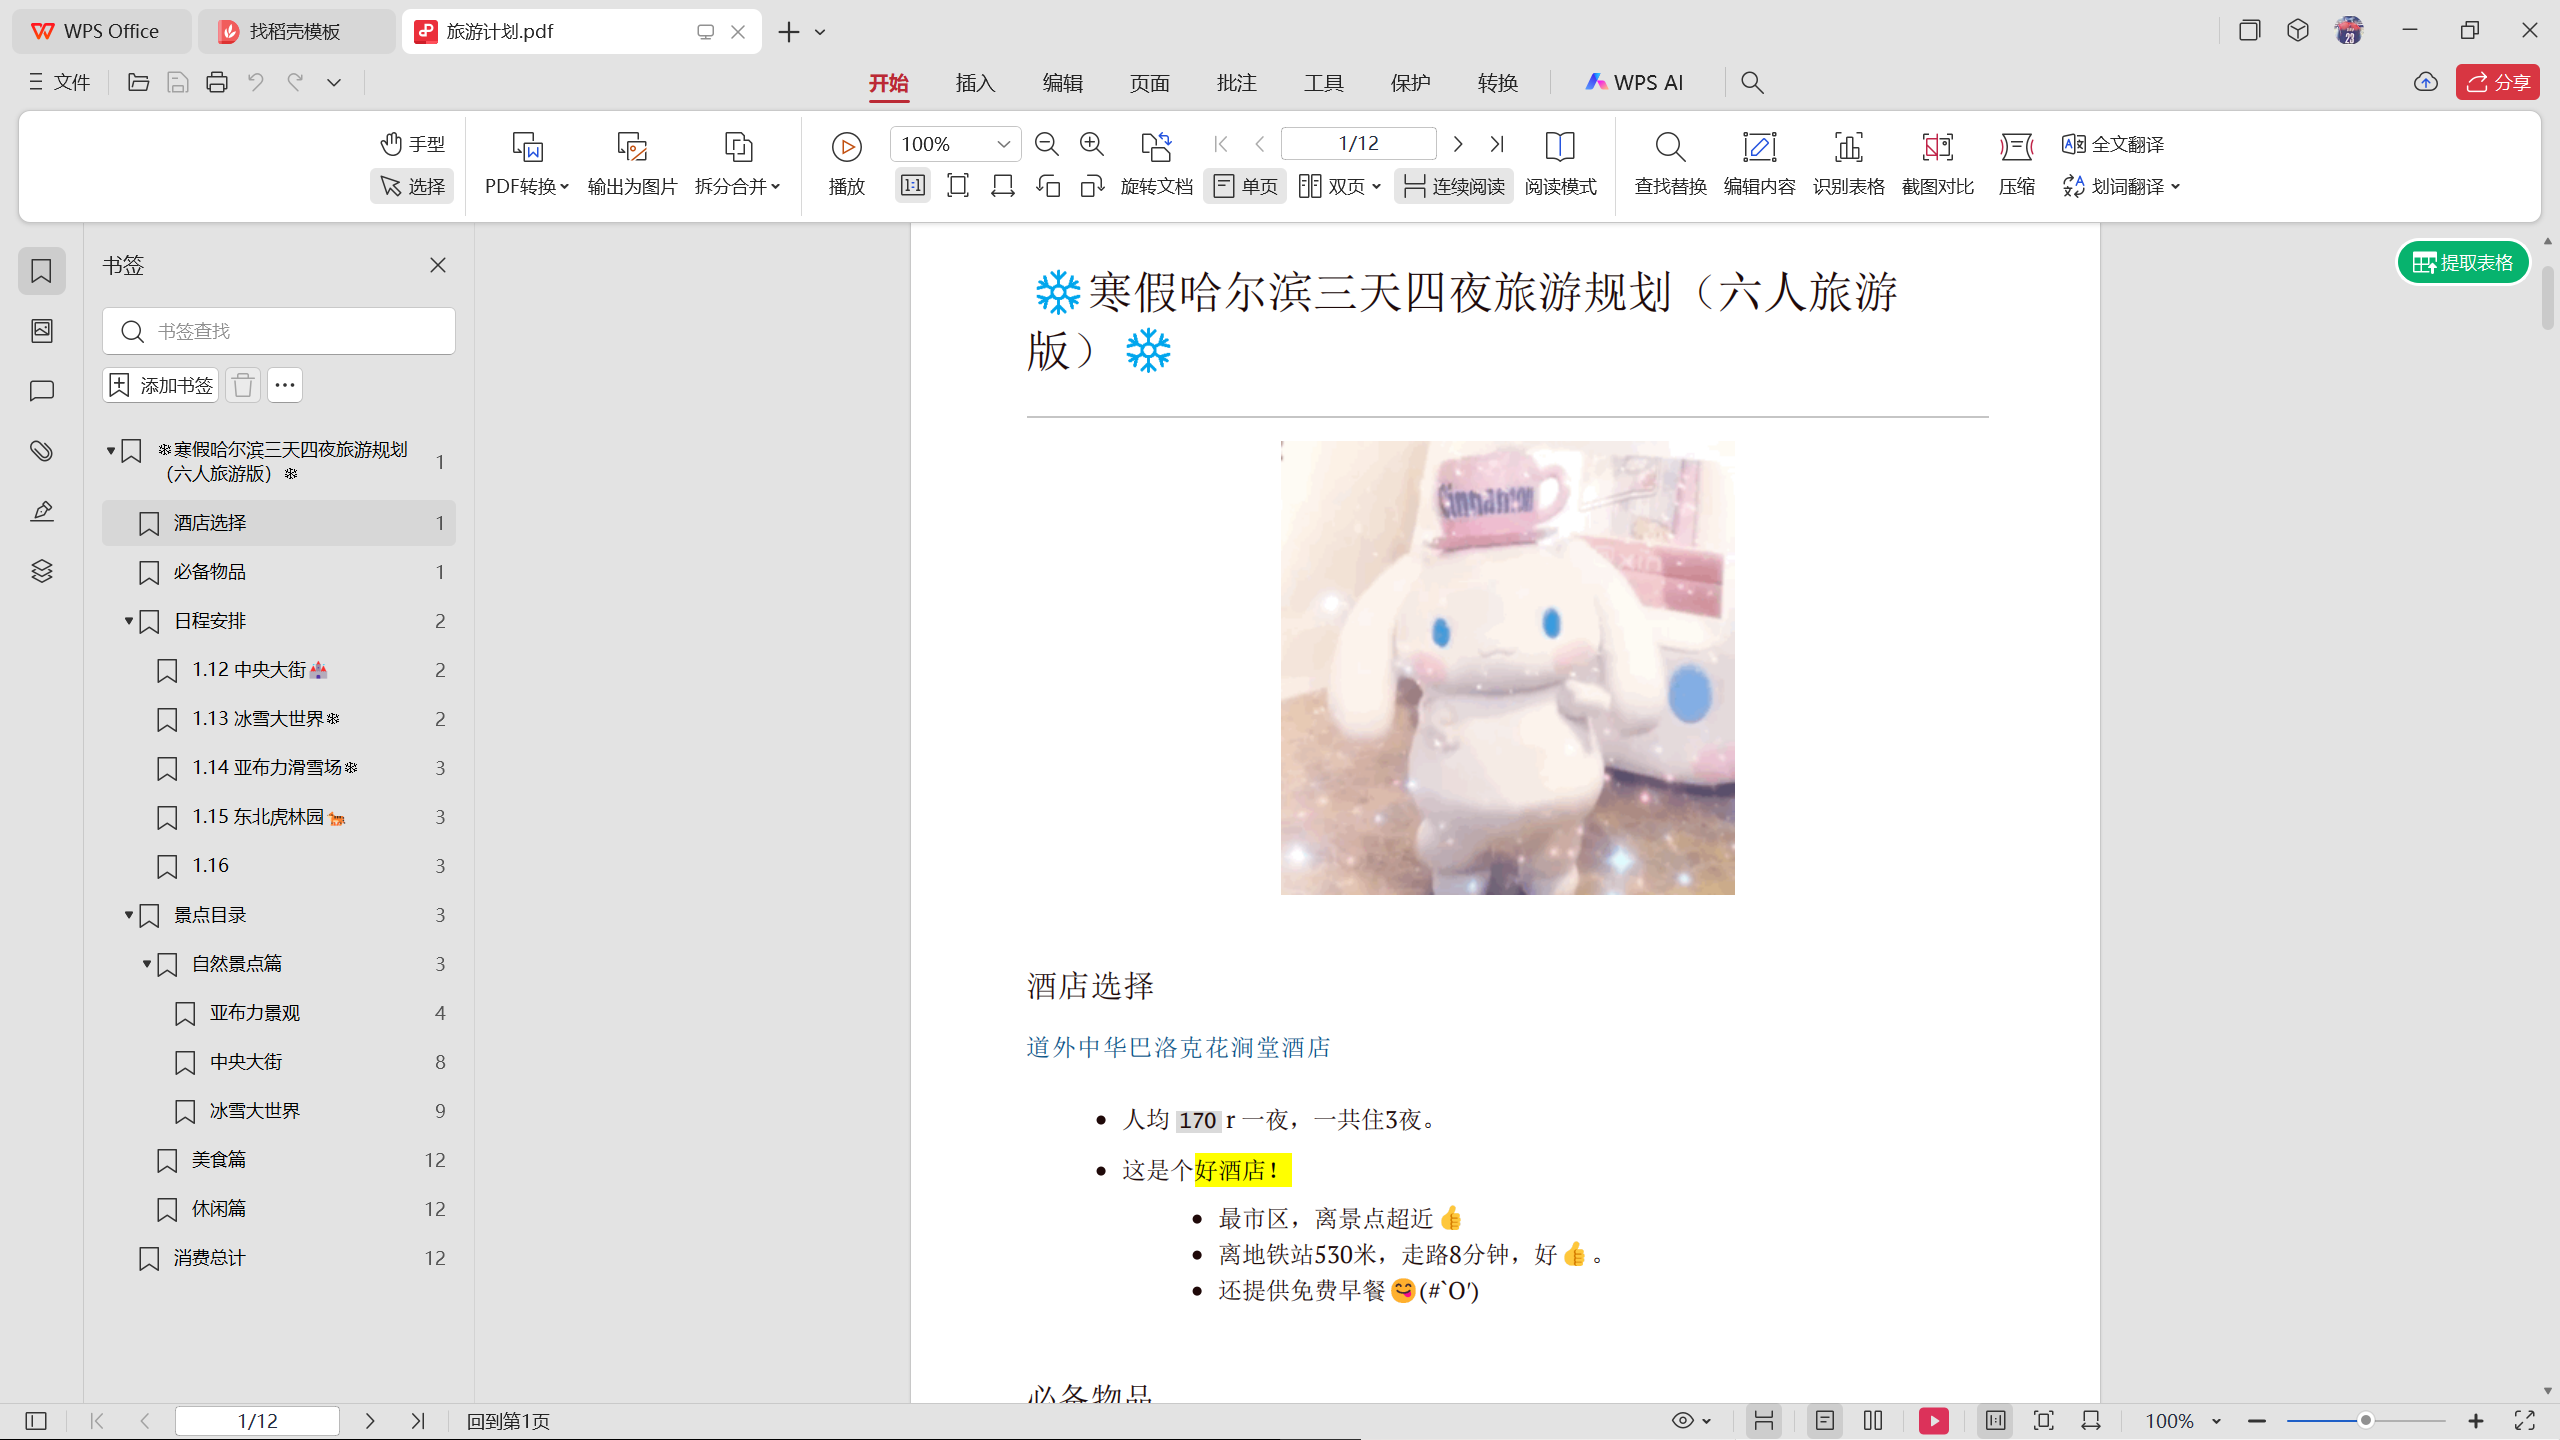2560x1440 pixels.
Task: Open the PDF转换 dropdown
Action: (x=527, y=164)
